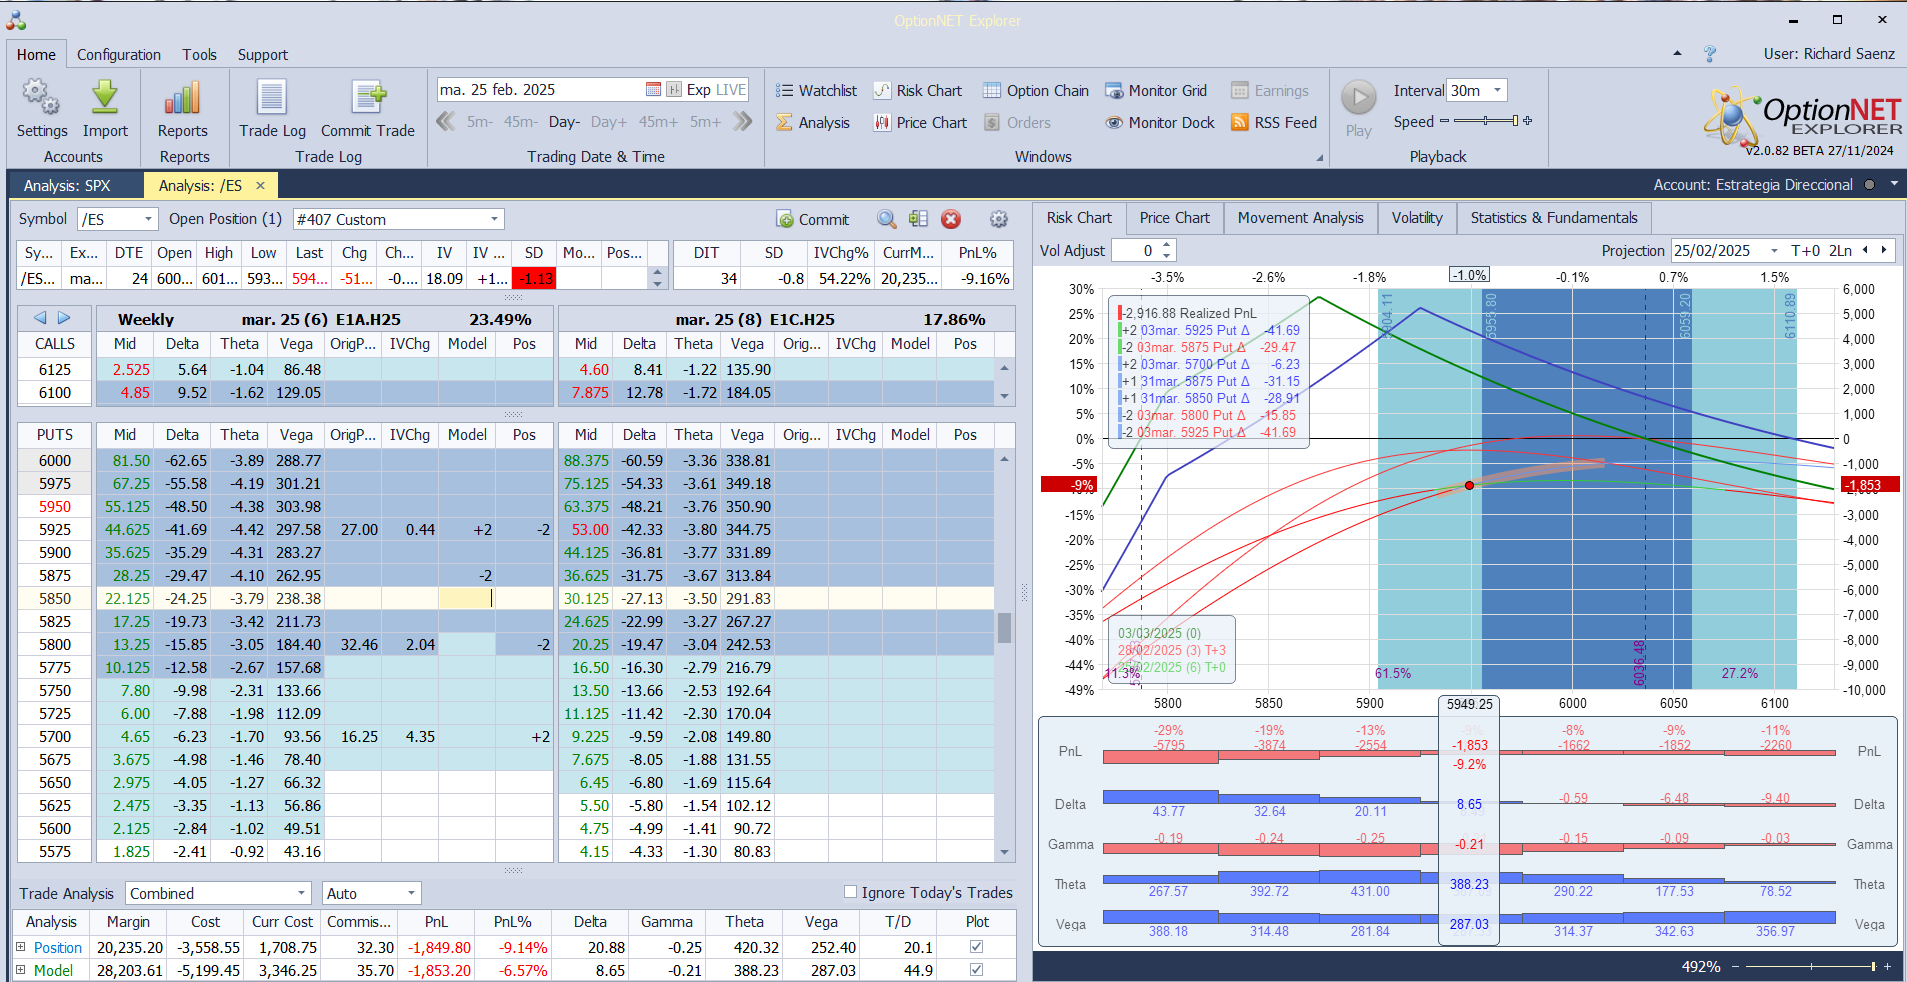This screenshot has height=982, width=1907.
Task: Switch to the Analysis: SPX tab
Action: (67, 185)
